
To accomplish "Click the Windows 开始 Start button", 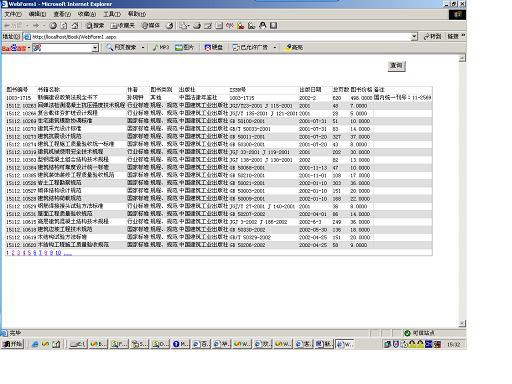I will pyautogui.click(x=13, y=344).
